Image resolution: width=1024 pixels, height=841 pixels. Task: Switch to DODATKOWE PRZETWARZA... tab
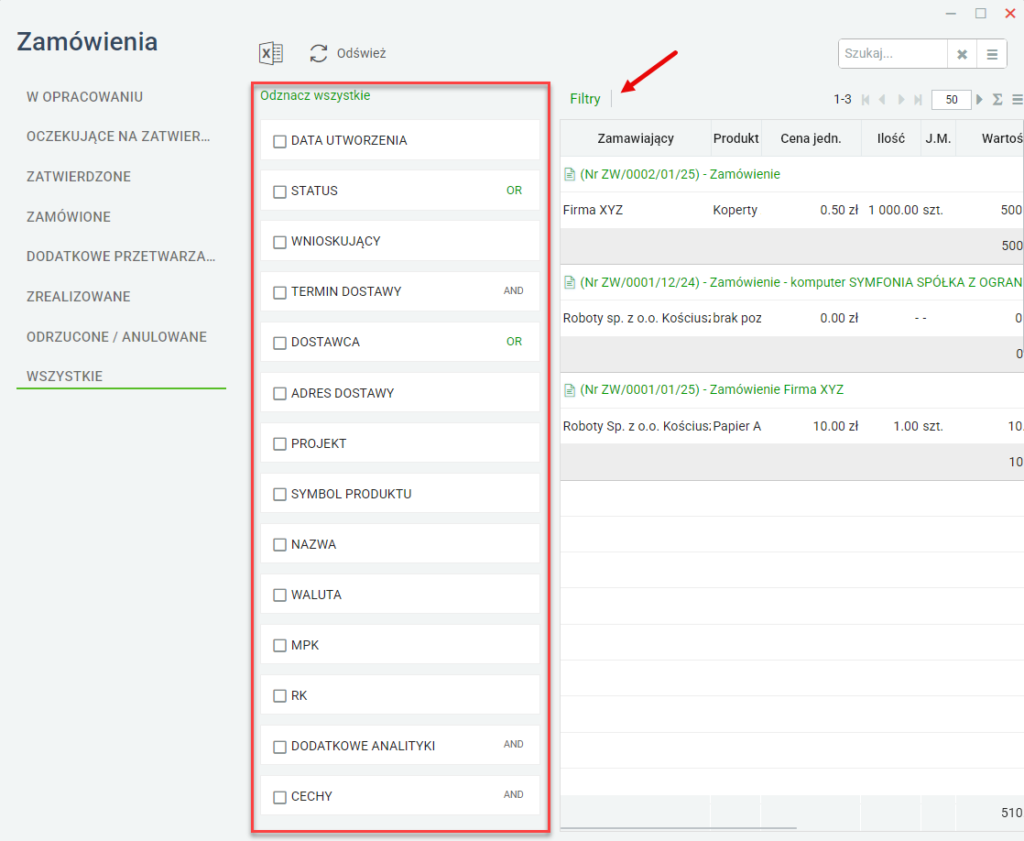(121, 256)
